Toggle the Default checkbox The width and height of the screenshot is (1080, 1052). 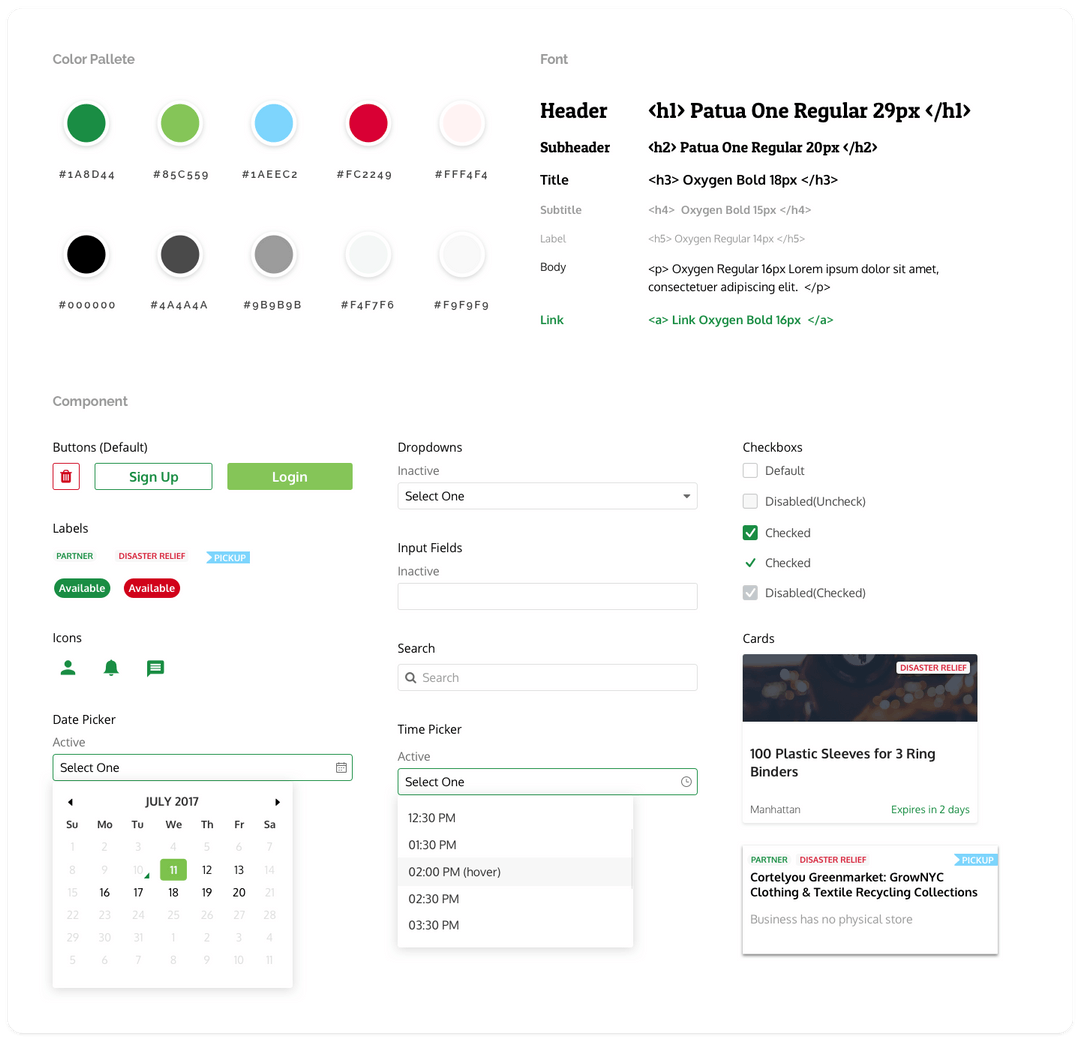750,471
